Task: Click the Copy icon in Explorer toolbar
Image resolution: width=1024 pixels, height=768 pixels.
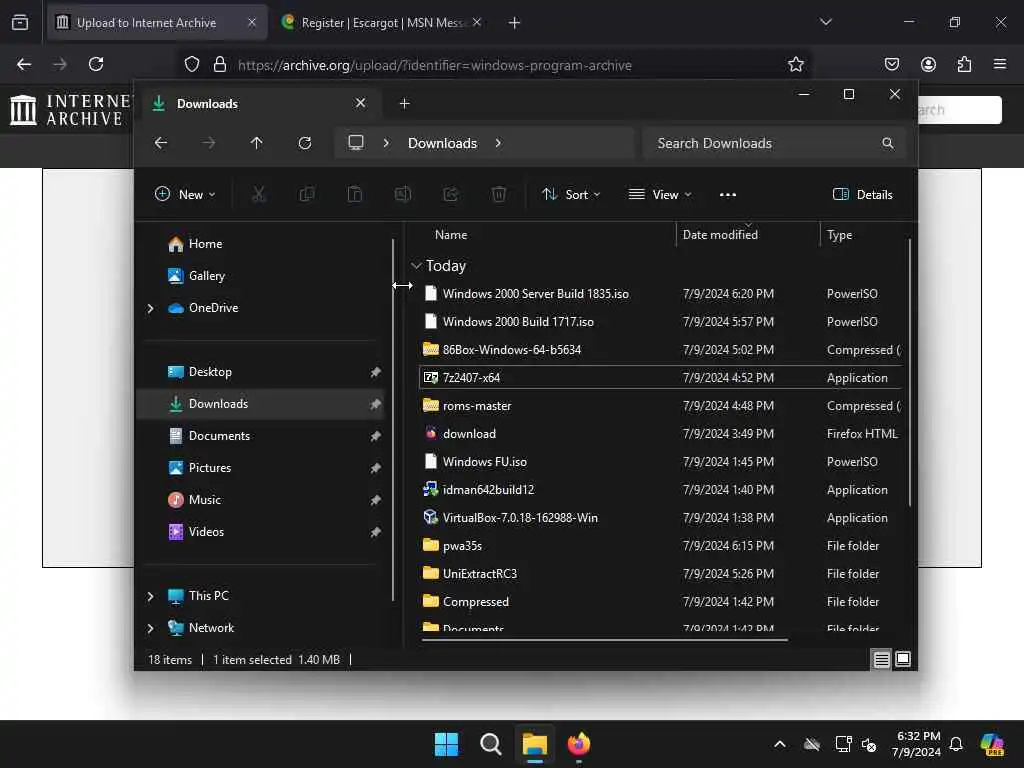Action: tap(306, 195)
